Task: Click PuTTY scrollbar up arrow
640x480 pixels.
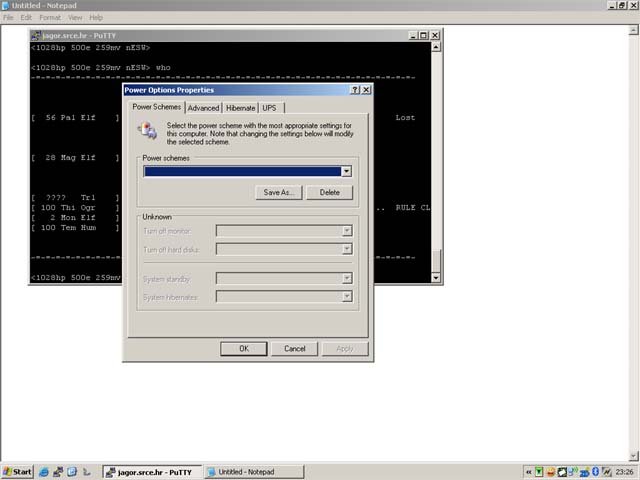Action: (x=436, y=47)
